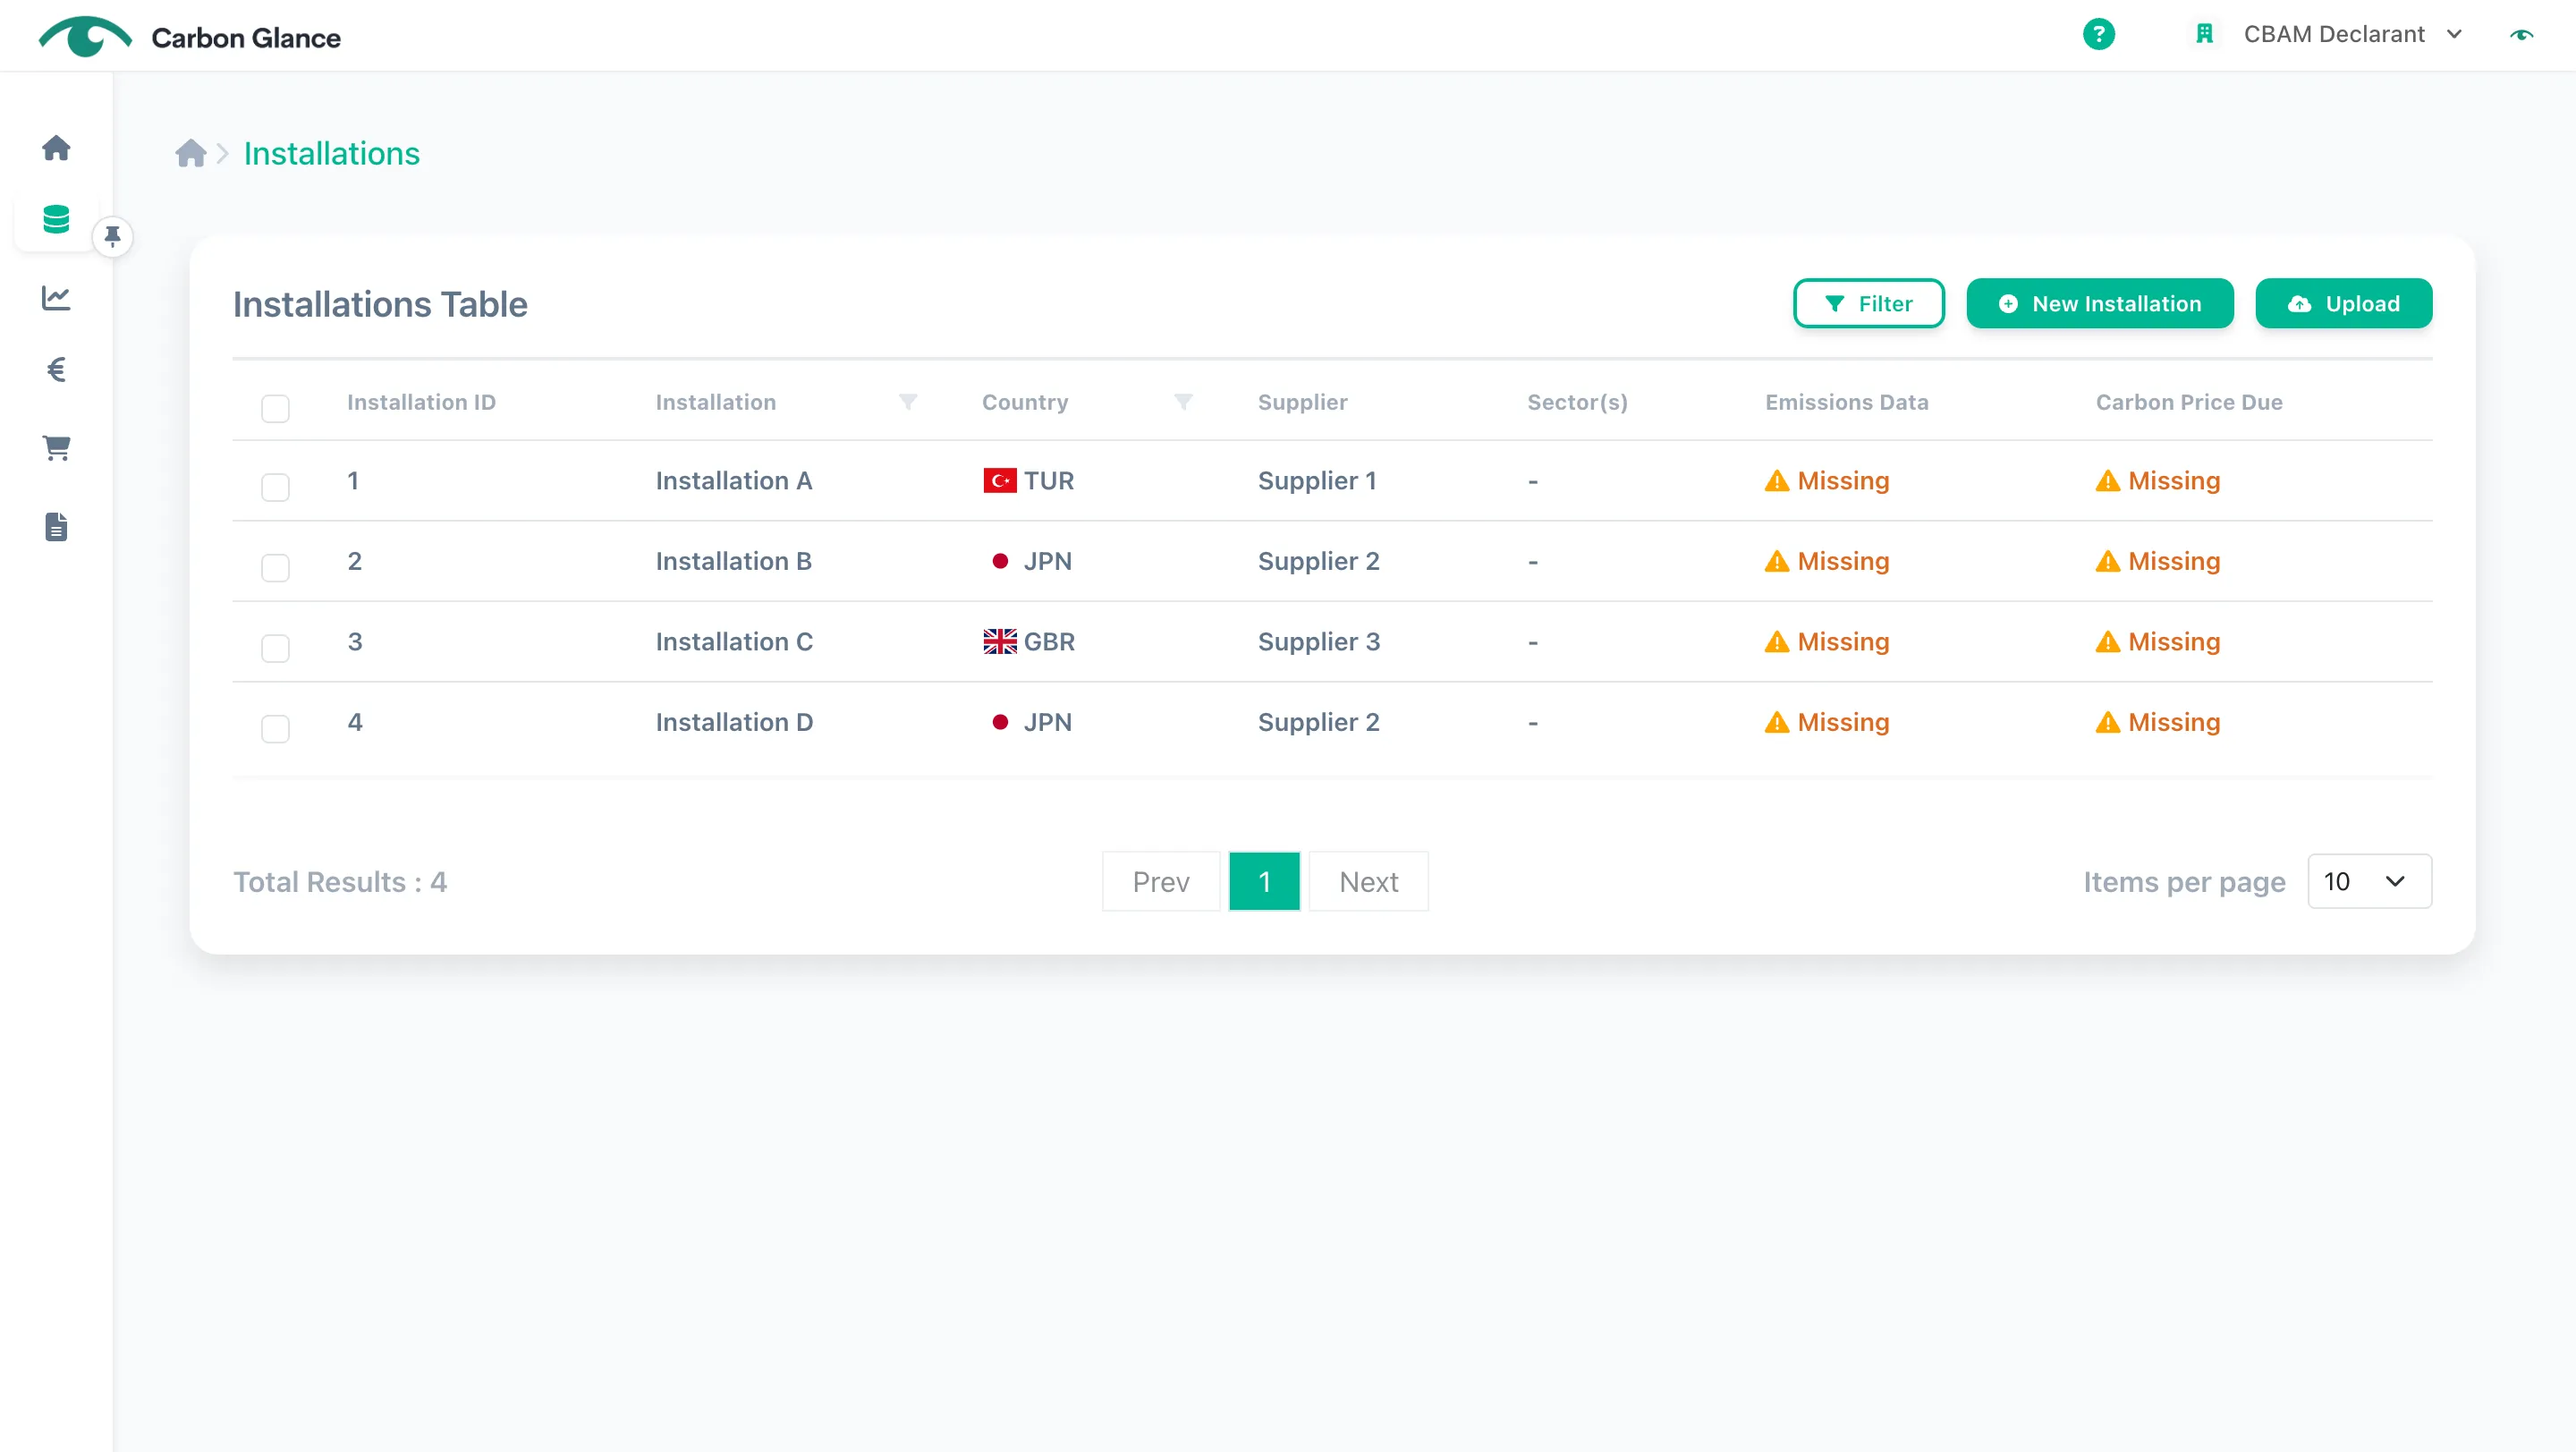
Task: Click the New Installation button
Action: pos(2099,303)
